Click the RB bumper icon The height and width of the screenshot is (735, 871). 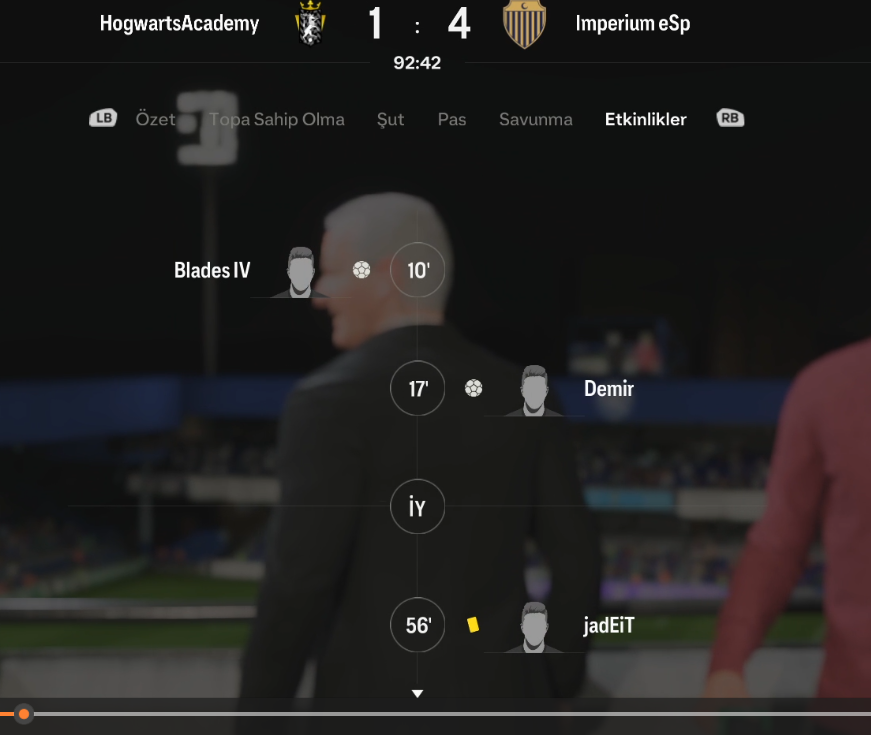[730, 118]
